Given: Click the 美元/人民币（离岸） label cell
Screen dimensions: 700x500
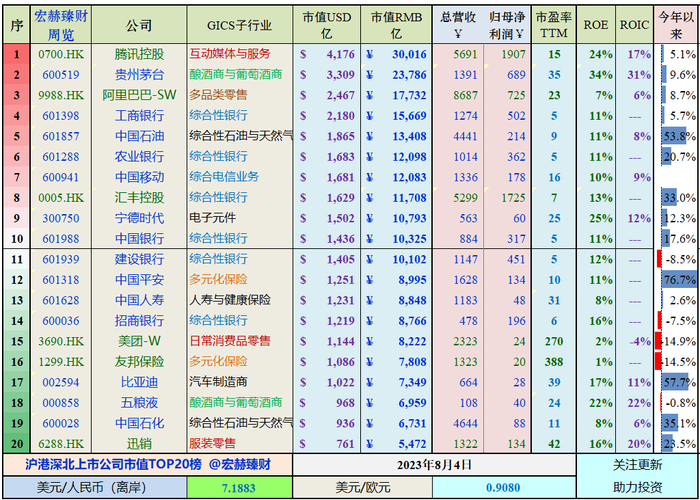Looking at the screenshot, I should tap(95, 488).
